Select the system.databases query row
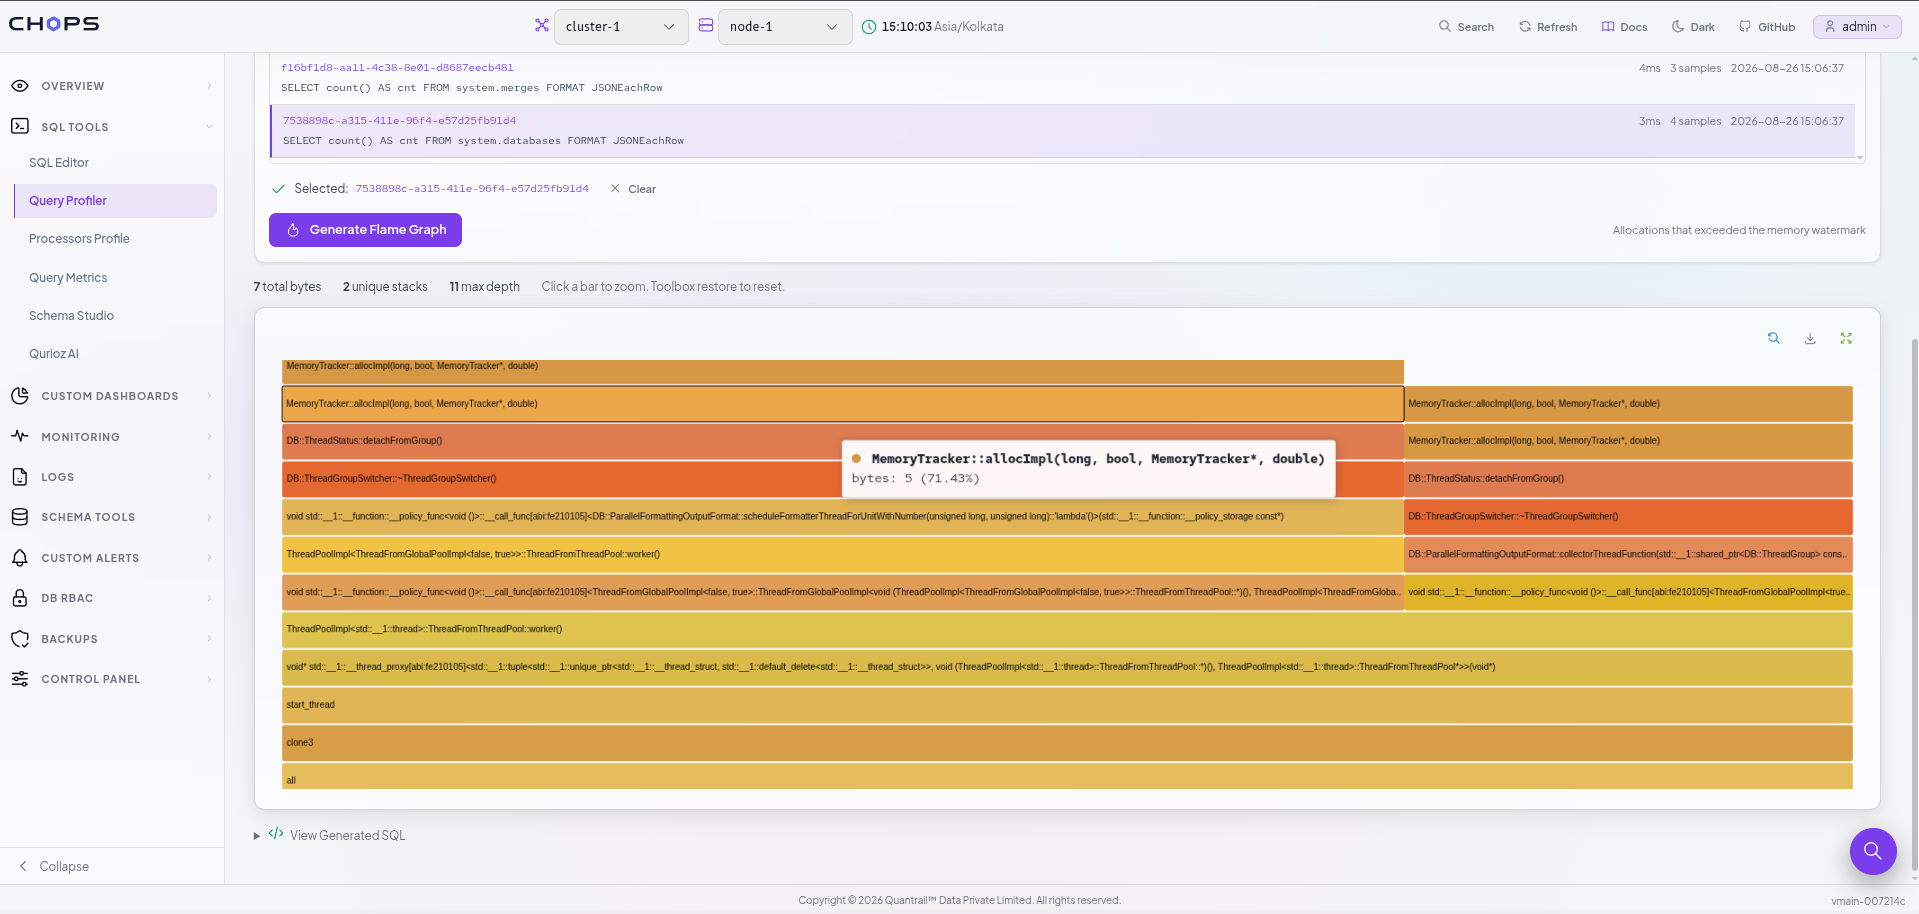Screen dimensions: 1919x914 [x=1062, y=131]
